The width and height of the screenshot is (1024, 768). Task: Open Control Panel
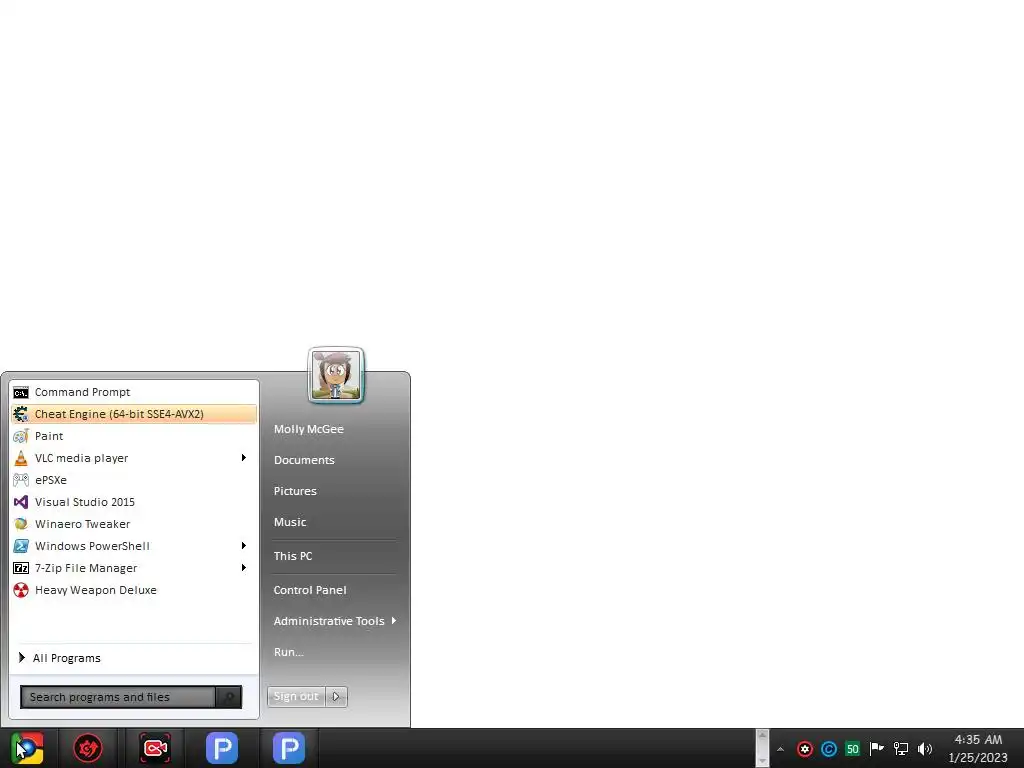coord(310,590)
